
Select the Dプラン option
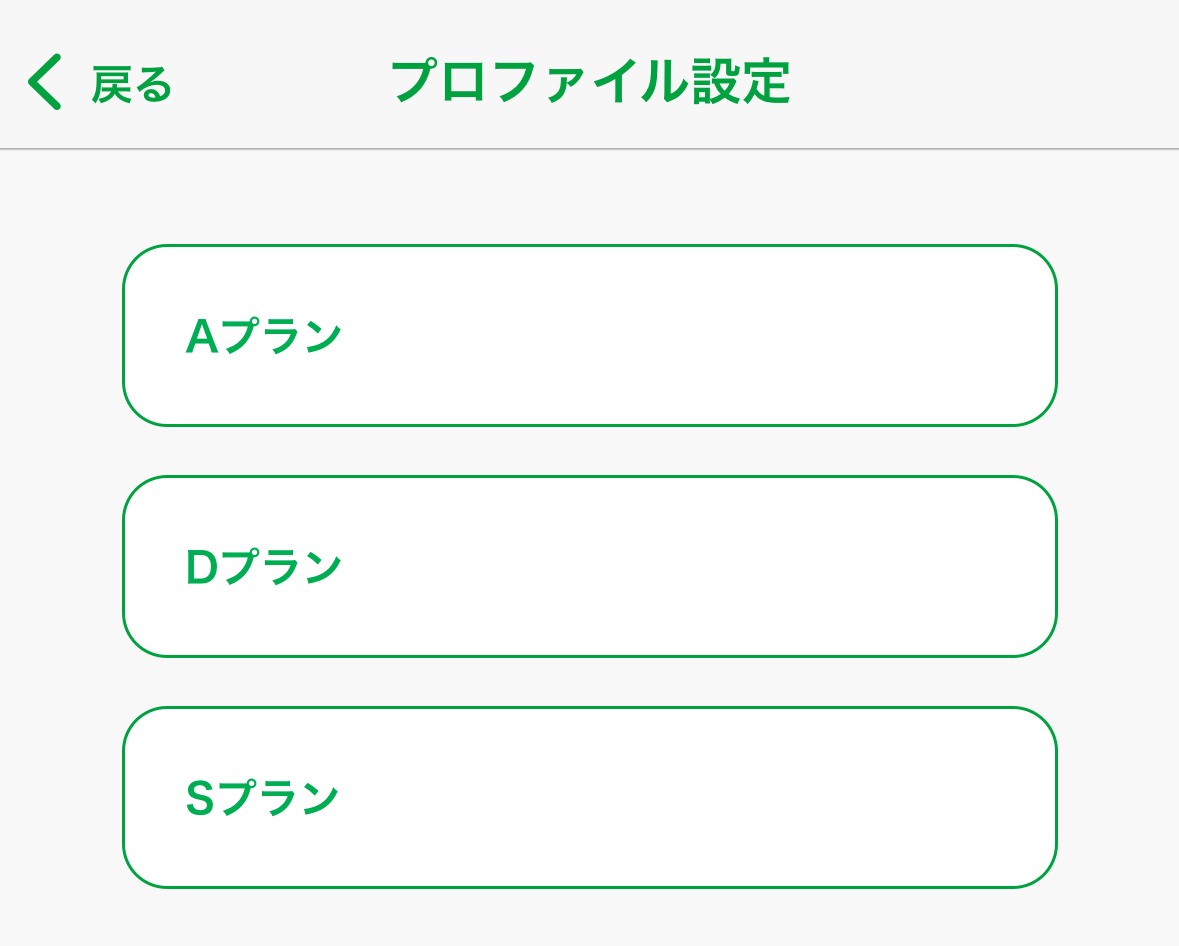click(589, 567)
